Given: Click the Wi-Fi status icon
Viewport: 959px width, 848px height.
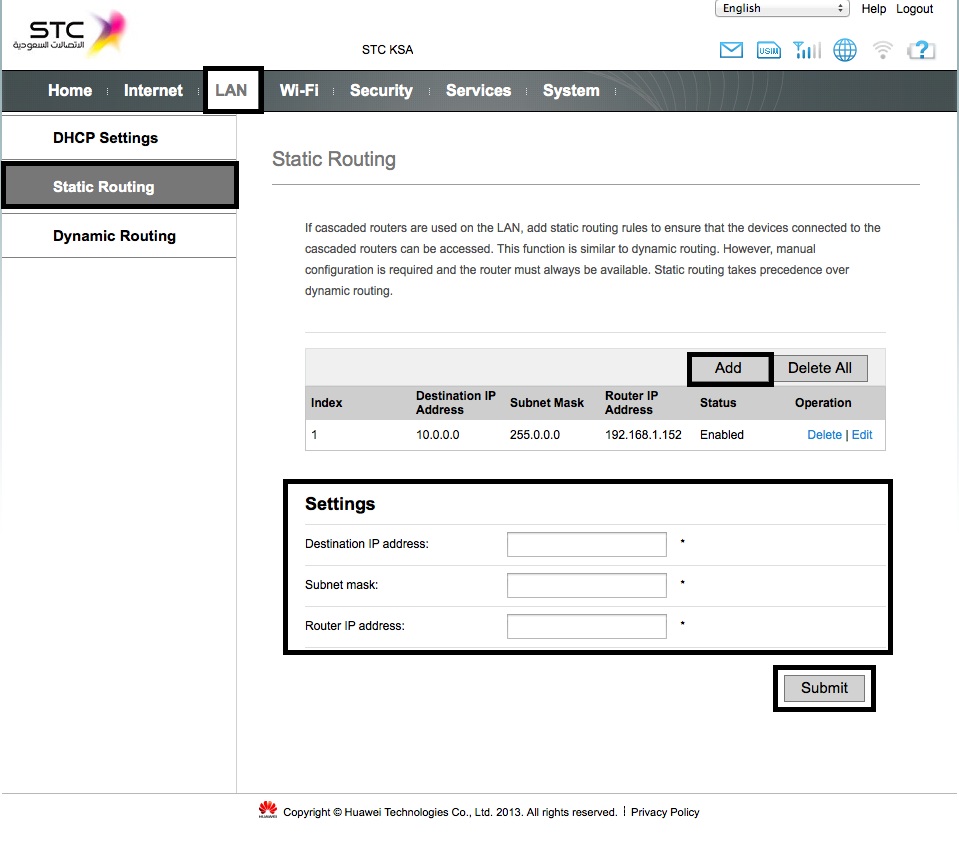Looking at the screenshot, I should pyautogui.click(x=883, y=50).
